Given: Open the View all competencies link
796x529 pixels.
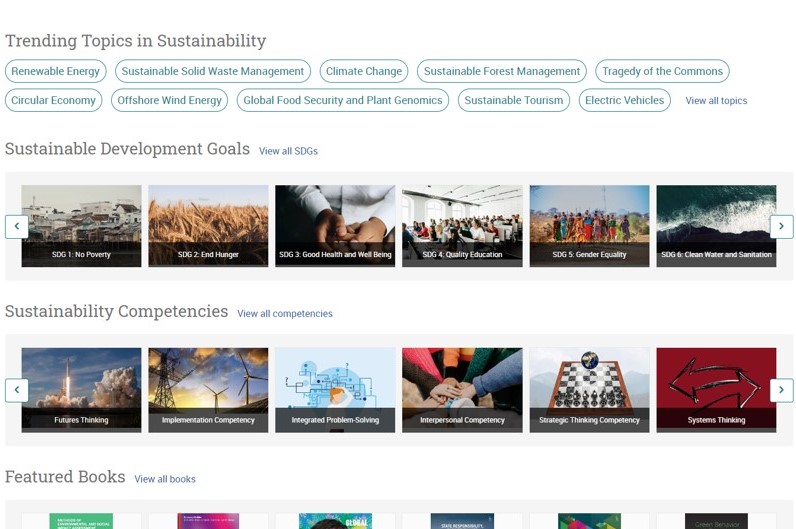Looking at the screenshot, I should tap(285, 314).
